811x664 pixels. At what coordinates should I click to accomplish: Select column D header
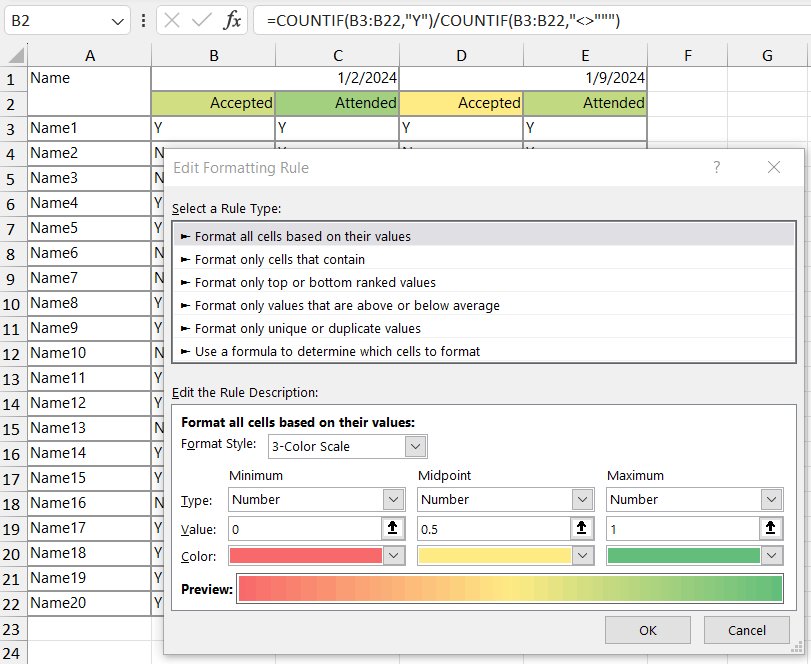coord(461,55)
